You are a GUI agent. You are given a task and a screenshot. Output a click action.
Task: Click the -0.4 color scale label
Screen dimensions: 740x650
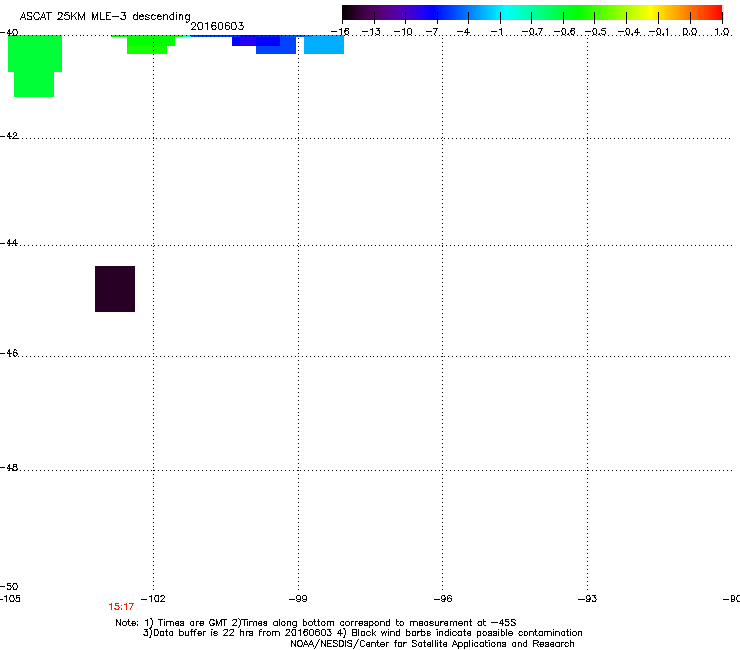click(x=629, y=32)
